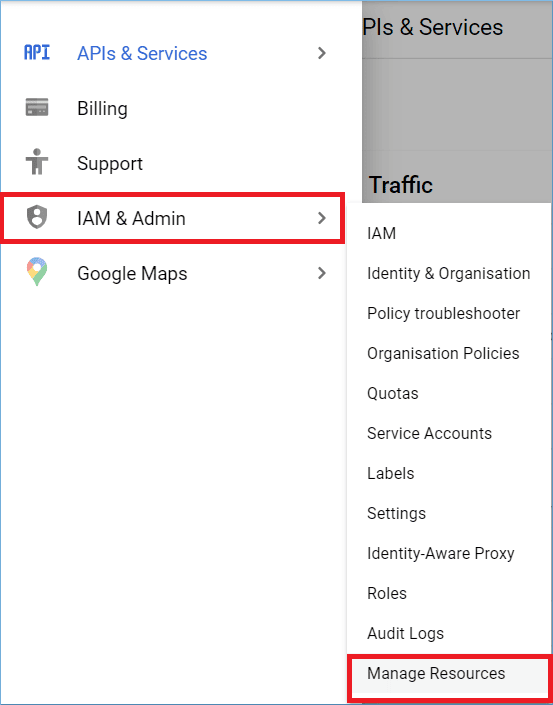Click the Traffic heading in dimmed page

(x=401, y=185)
